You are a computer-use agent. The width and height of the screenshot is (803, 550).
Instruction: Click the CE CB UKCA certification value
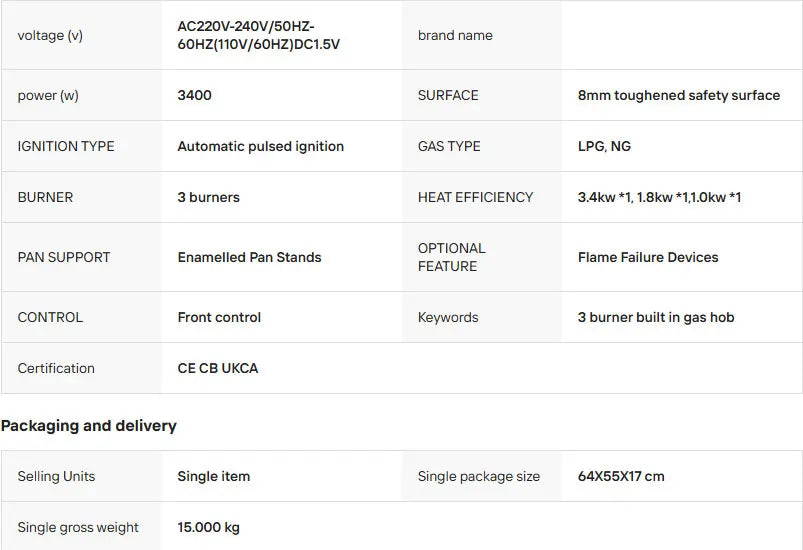coord(217,368)
